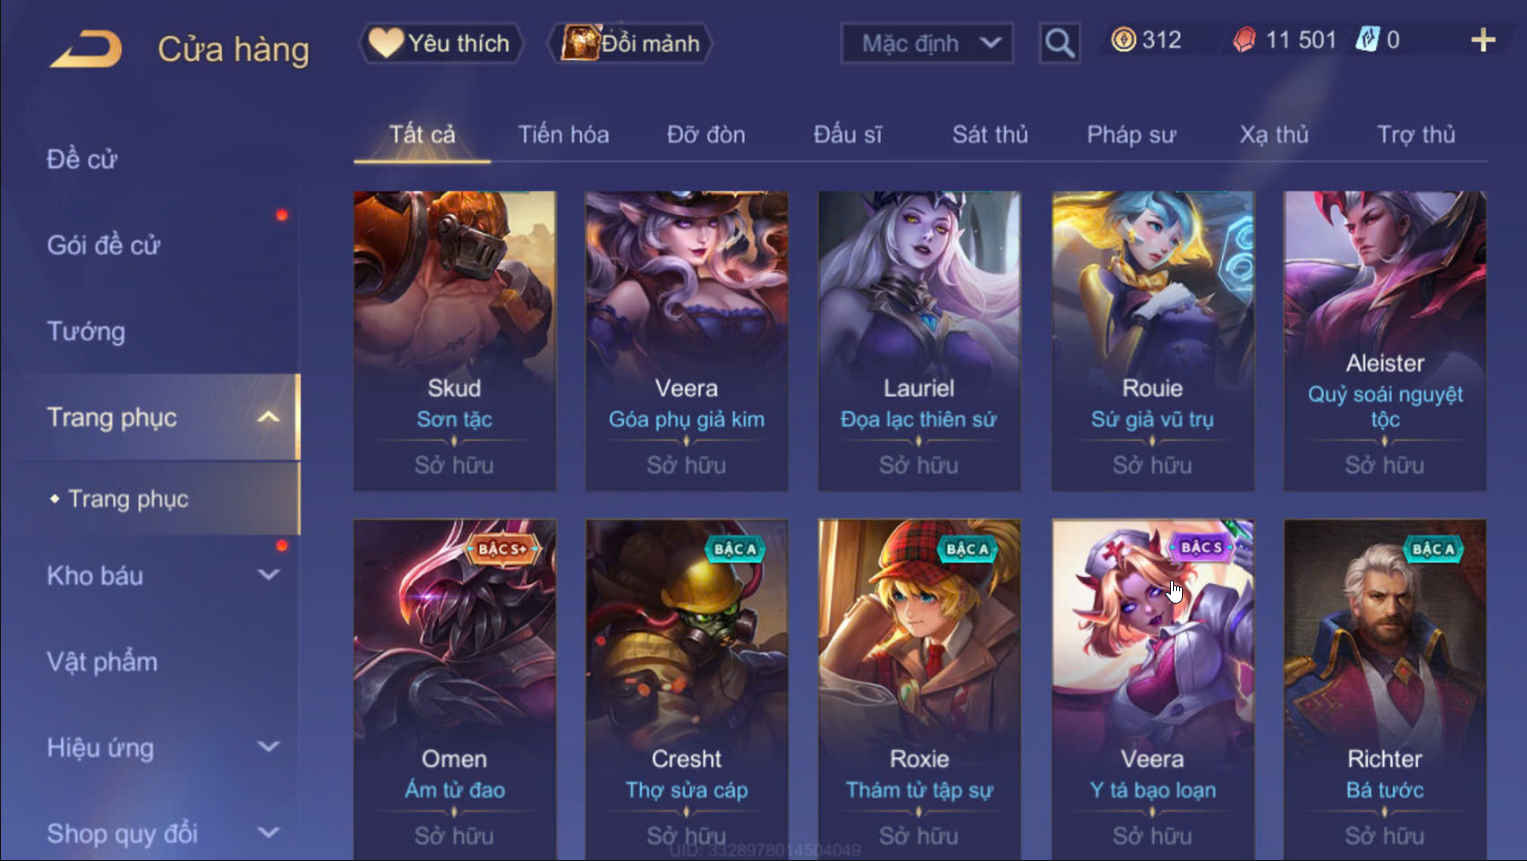
Task: Switch to the Pháp sư tab
Action: (x=1131, y=134)
